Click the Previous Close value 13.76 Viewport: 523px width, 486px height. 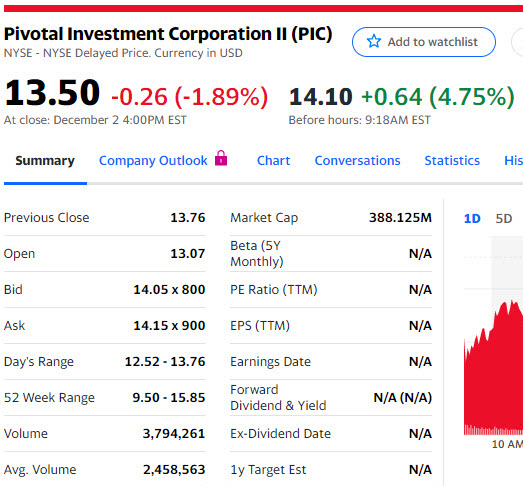coord(188,217)
